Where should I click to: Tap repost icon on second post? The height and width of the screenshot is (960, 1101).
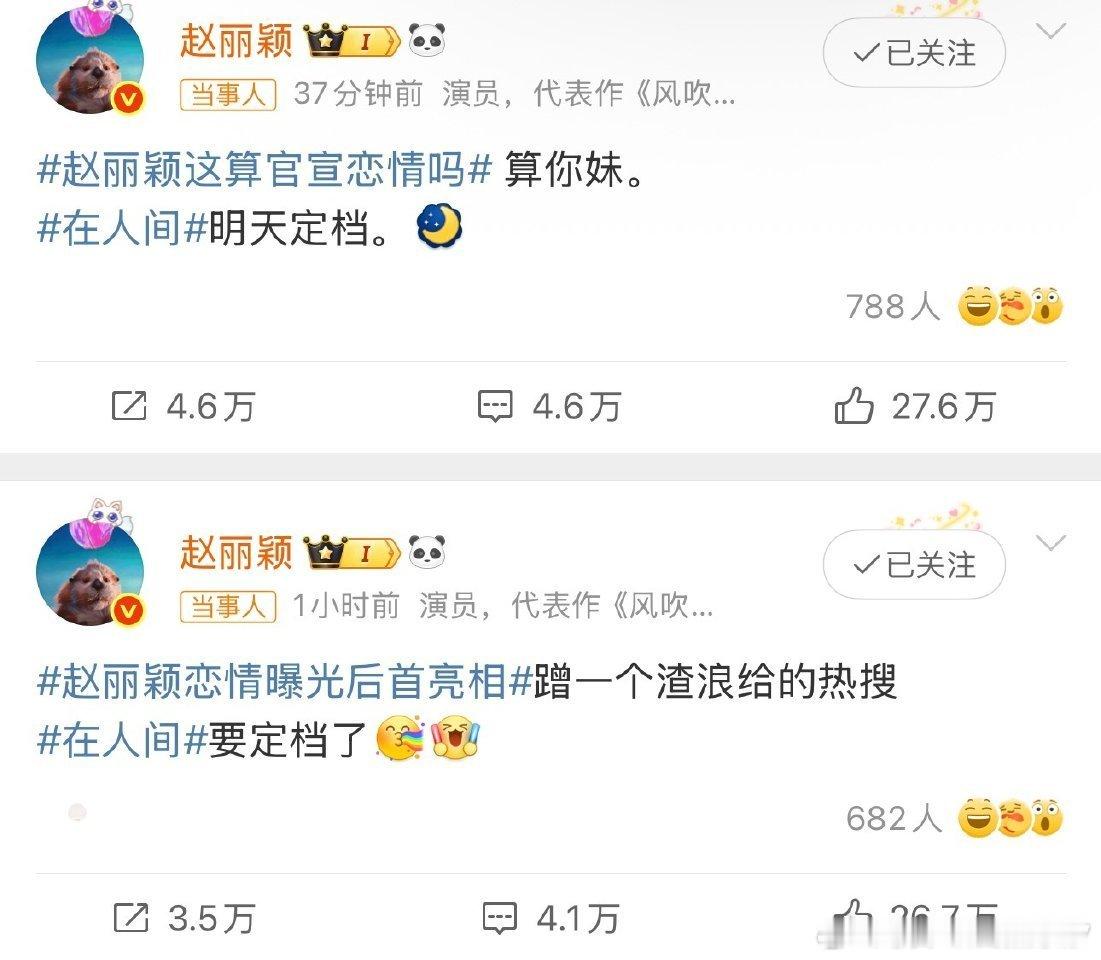tap(131, 918)
